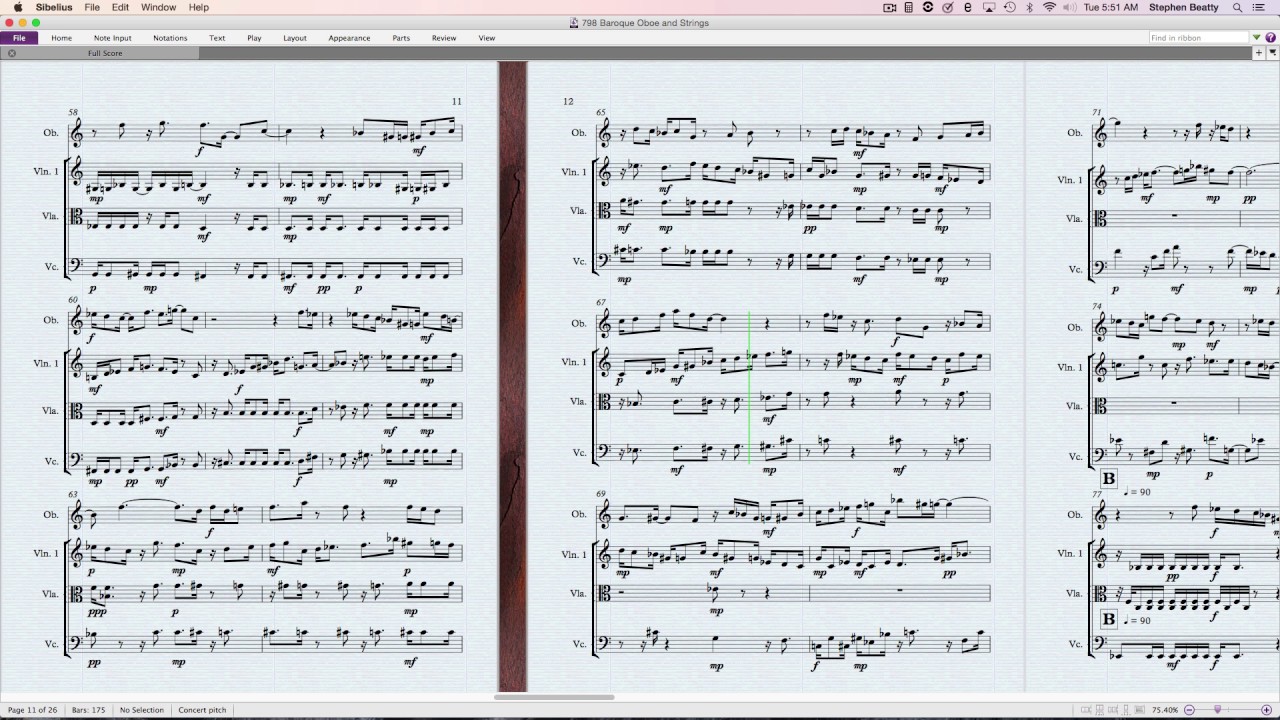
Task: Click the bar number 65 on page 12
Action: pyautogui.click(x=600, y=113)
